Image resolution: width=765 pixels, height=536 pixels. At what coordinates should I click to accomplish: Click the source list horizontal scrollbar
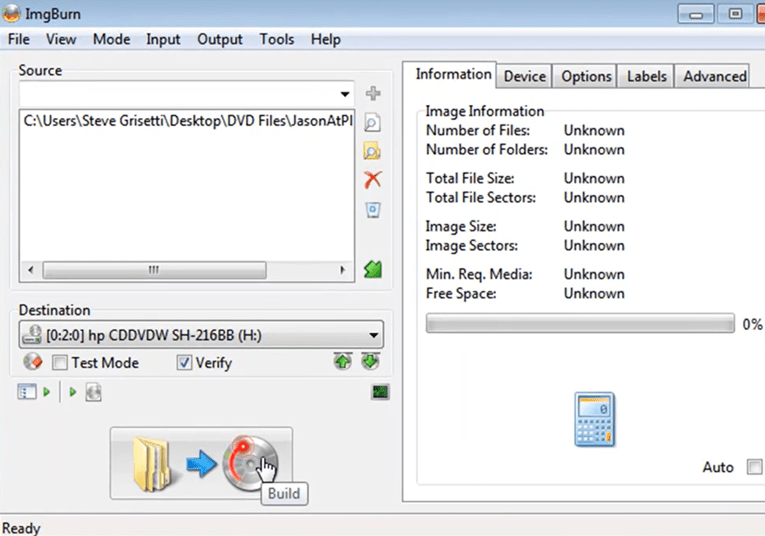point(155,270)
